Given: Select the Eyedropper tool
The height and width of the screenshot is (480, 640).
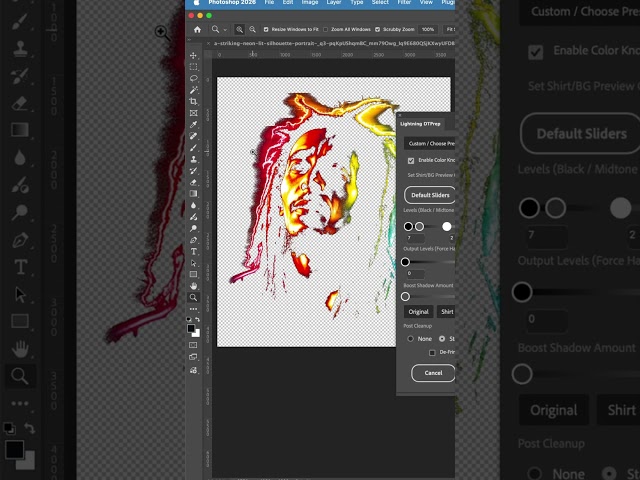Looking at the screenshot, I should click(193, 124).
